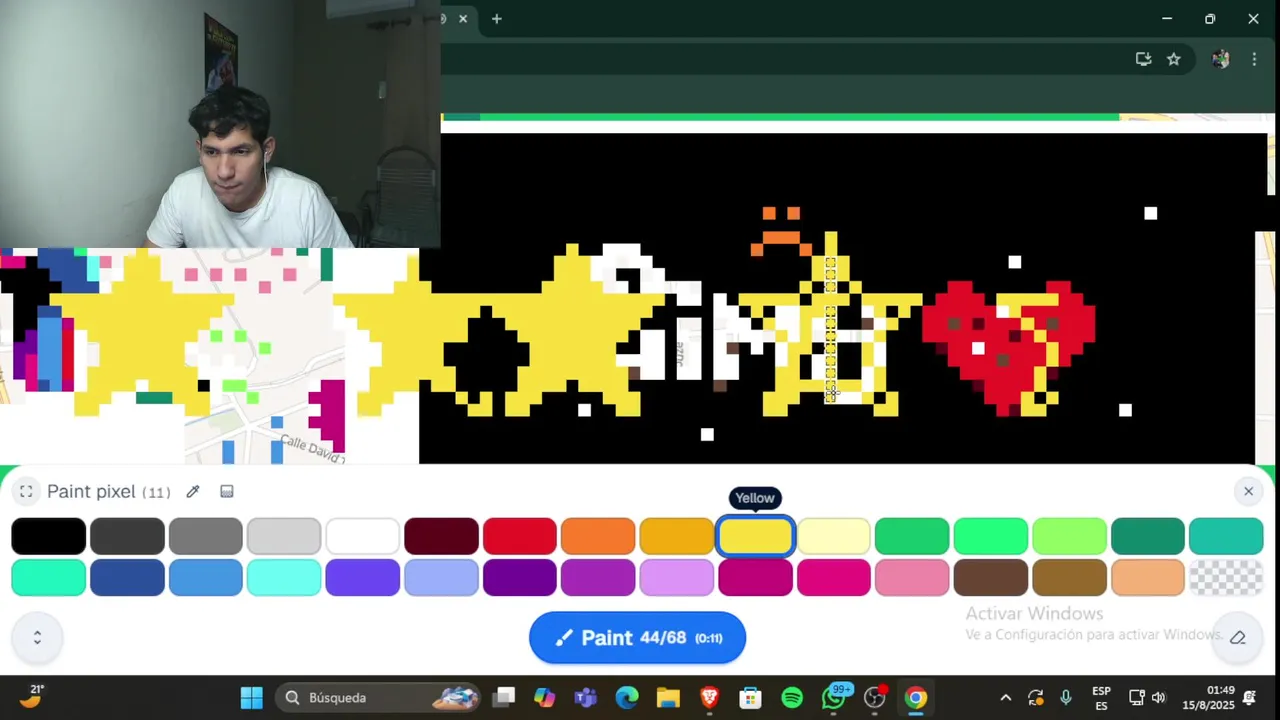
Task: Open Spotify from the taskbar
Action: [x=791, y=697]
